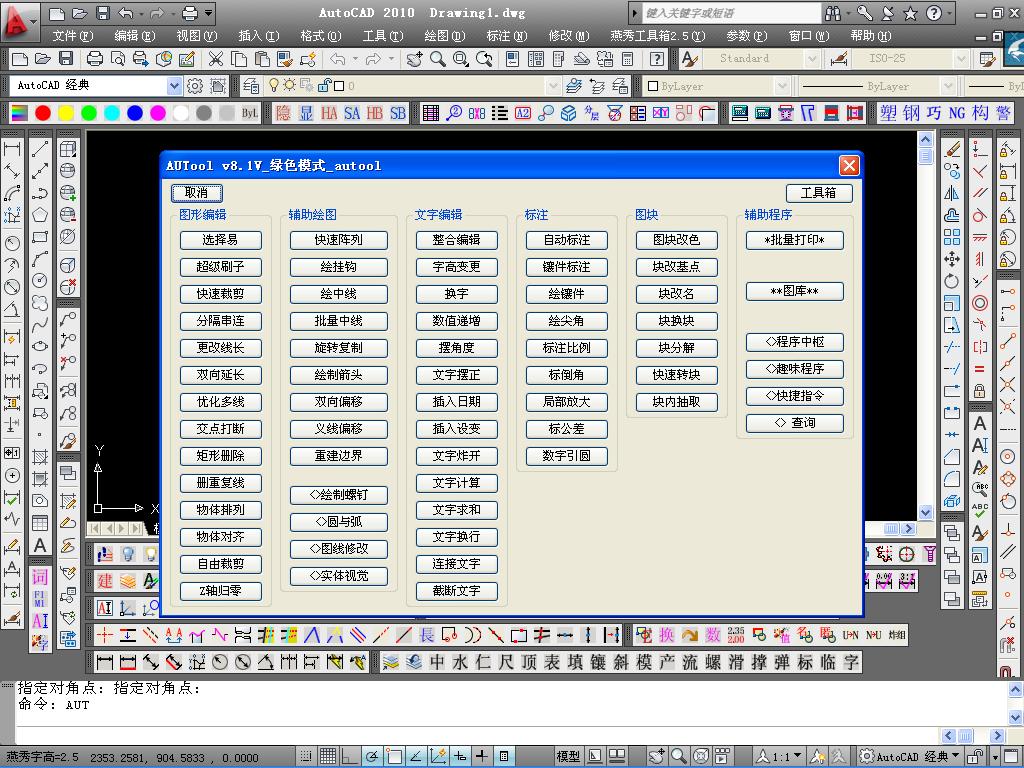Image resolution: width=1024 pixels, height=768 pixels.
Task: Open the ByLayer color control dropdown
Action: (x=782, y=86)
